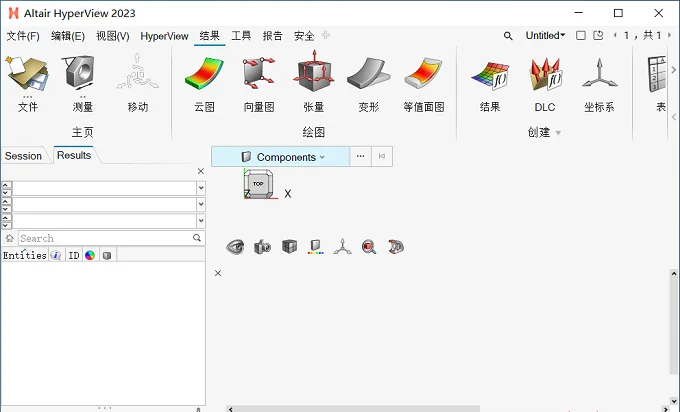Viewport: 680px width, 412px height.
Task: Click the page window type icon
Action: 598,36
